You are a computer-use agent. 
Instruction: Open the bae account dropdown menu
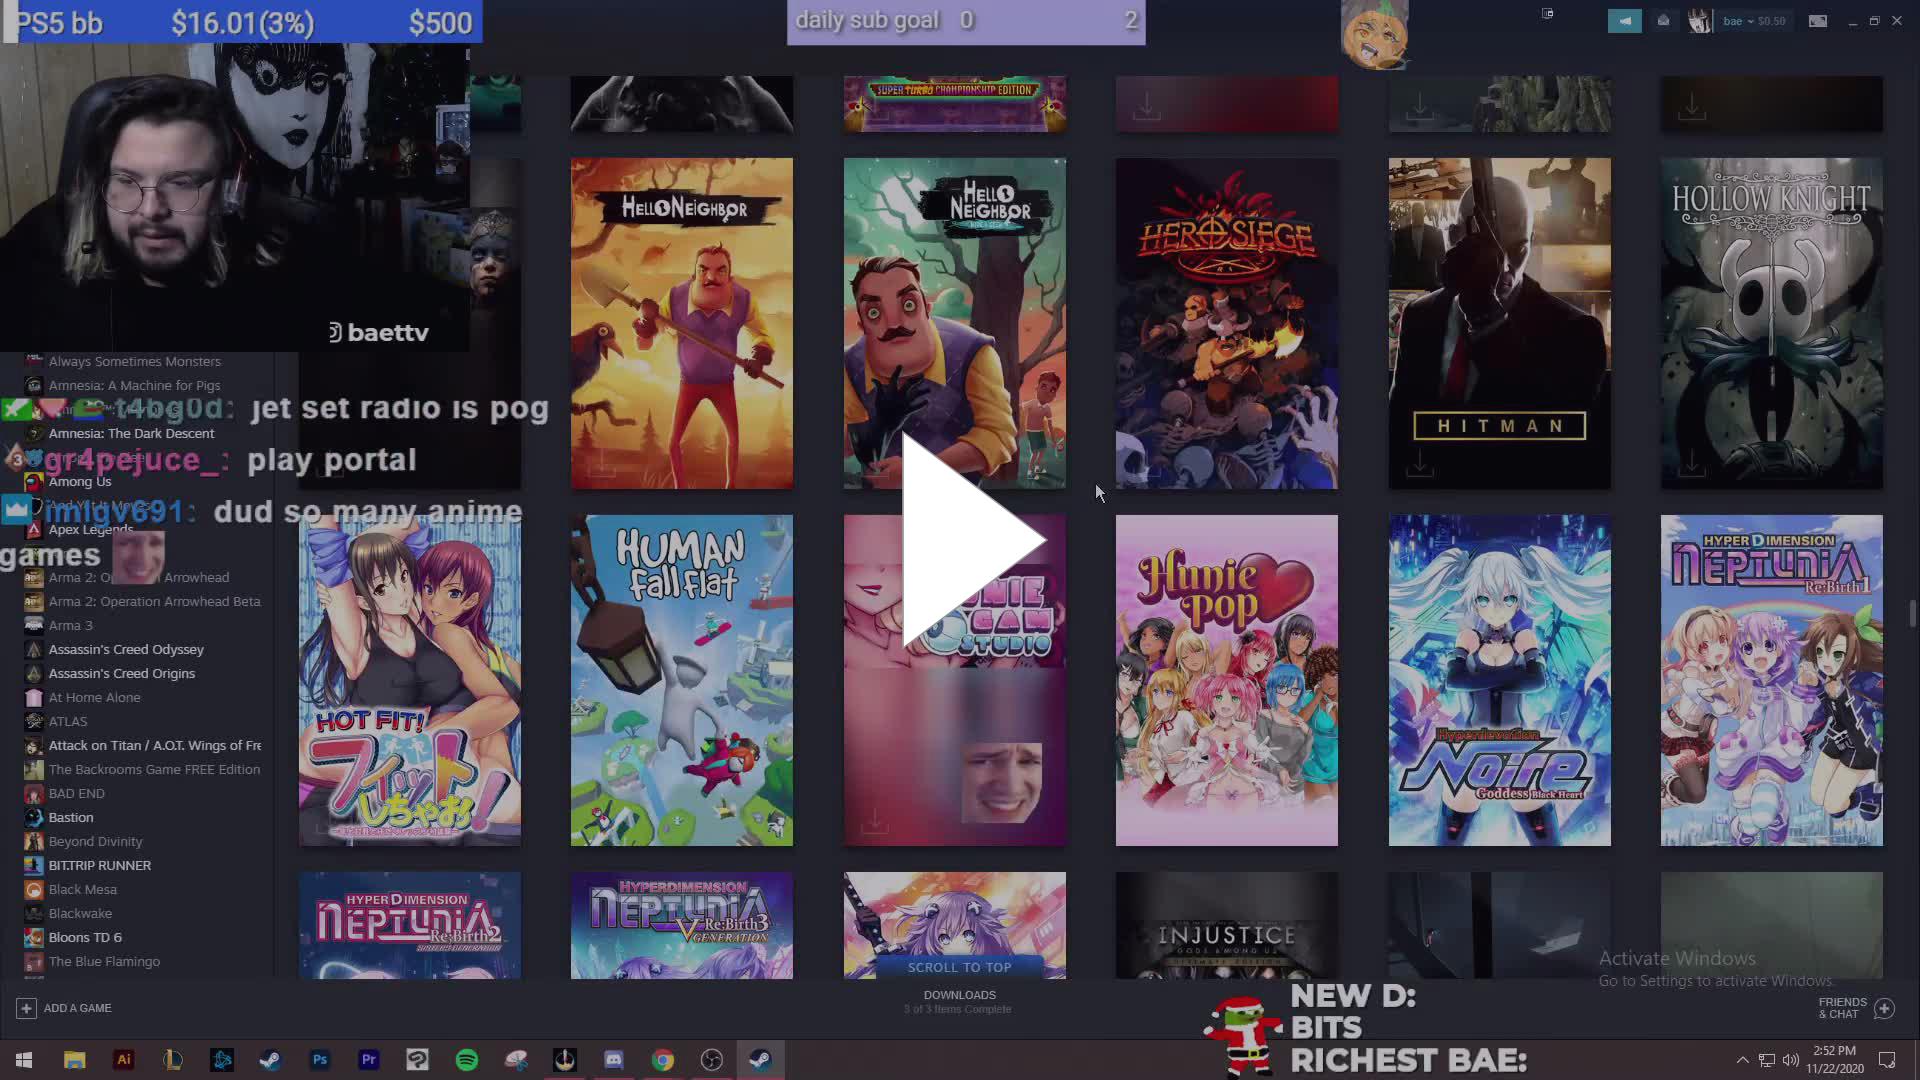1738,20
